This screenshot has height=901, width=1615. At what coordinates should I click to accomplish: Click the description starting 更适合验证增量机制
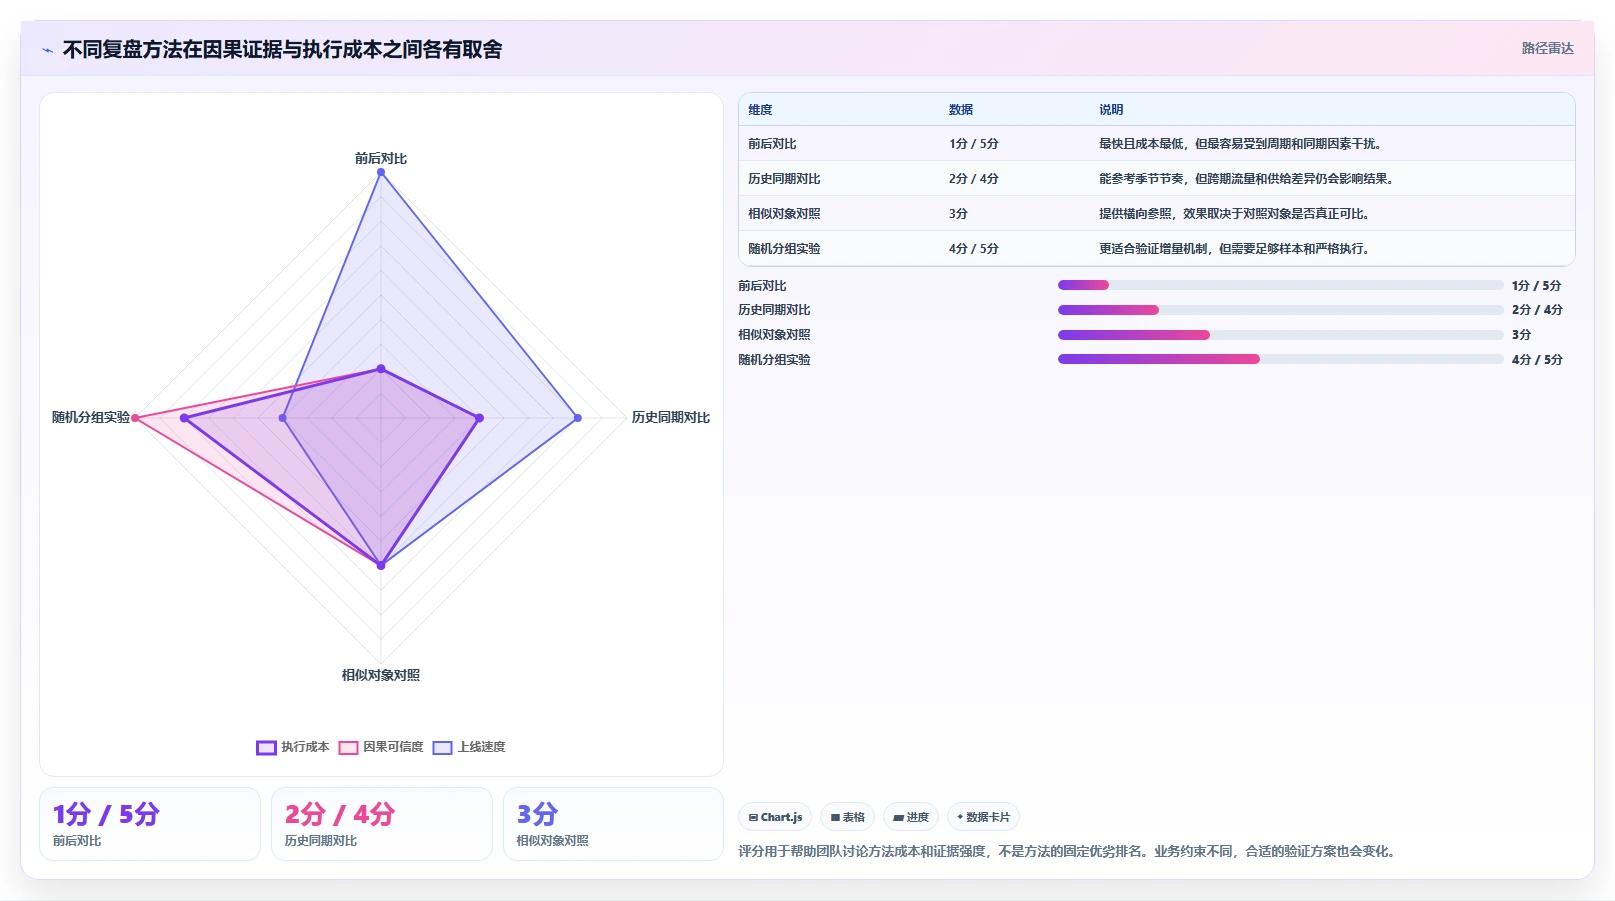[x=1235, y=249]
